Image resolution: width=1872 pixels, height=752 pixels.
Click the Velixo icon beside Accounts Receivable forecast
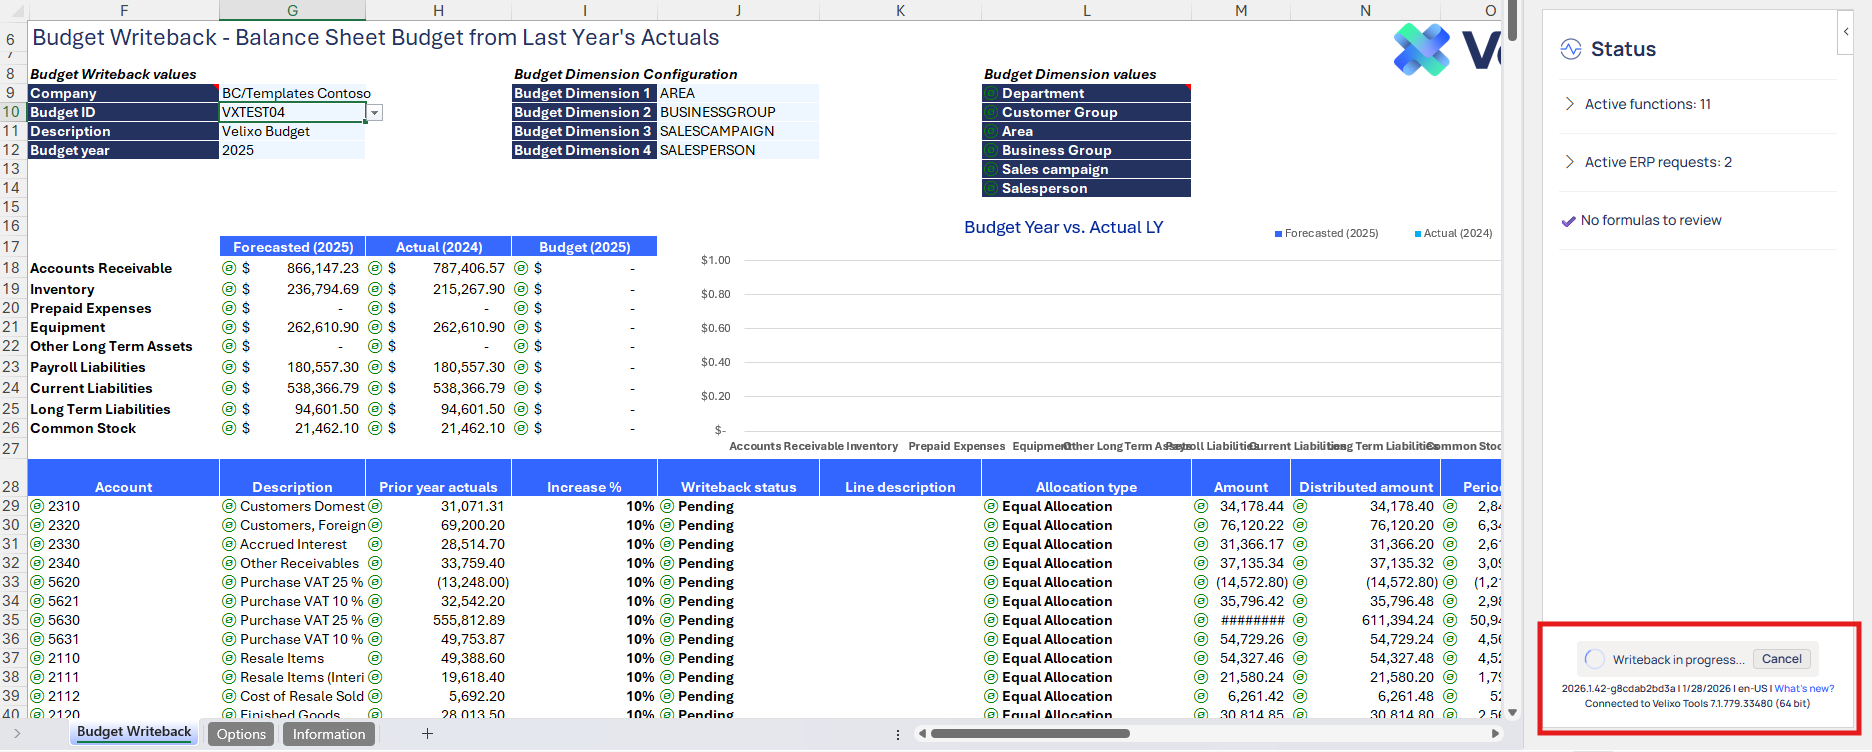pos(229,268)
